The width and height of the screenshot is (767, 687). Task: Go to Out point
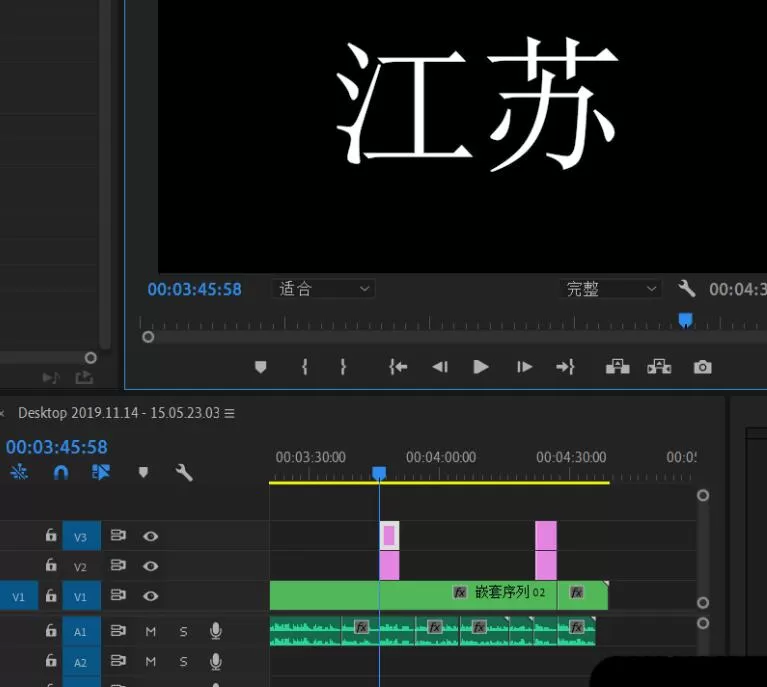pyautogui.click(x=565, y=366)
